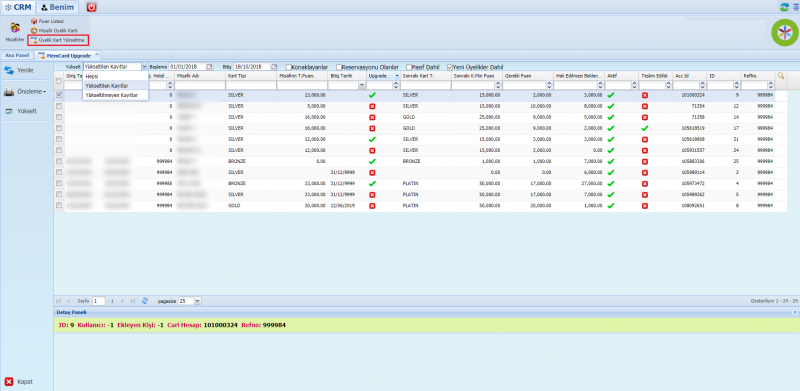Switch to the Benim tab
This screenshot has height=391, width=800.
[57, 7]
